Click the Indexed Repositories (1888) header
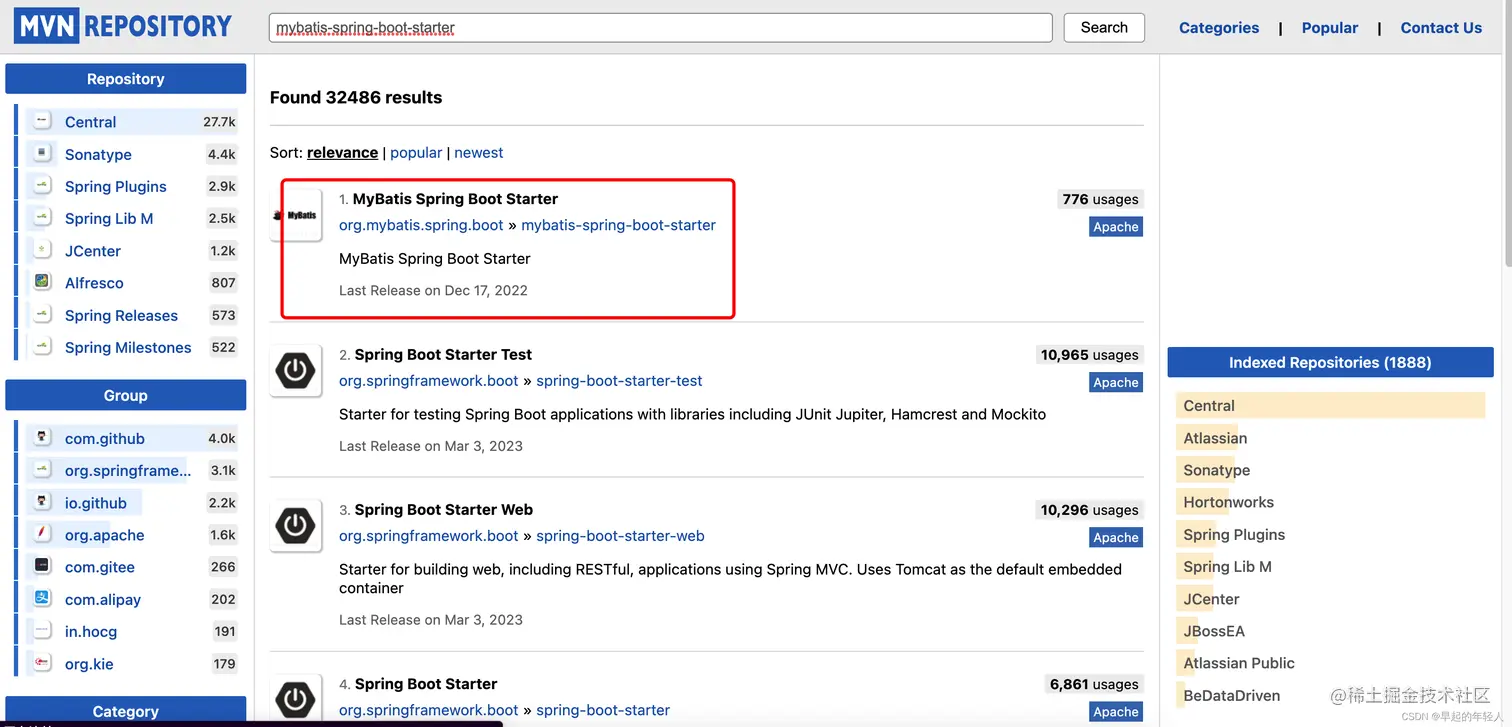The image size is (1512, 727). (1330, 362)
